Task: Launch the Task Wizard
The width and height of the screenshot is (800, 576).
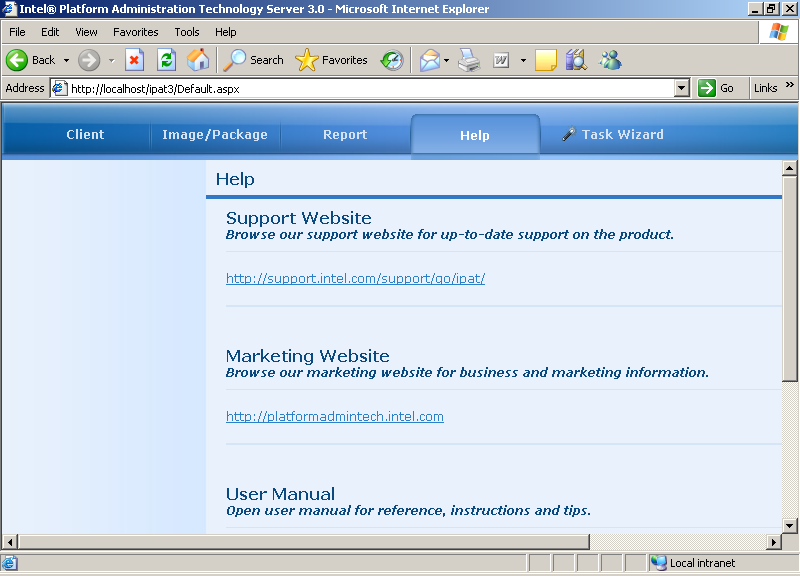Action: 613,135
